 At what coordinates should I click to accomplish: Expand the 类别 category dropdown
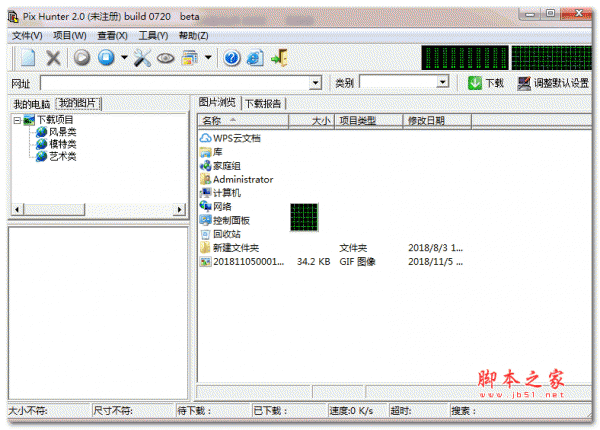(x=443, y=81)
